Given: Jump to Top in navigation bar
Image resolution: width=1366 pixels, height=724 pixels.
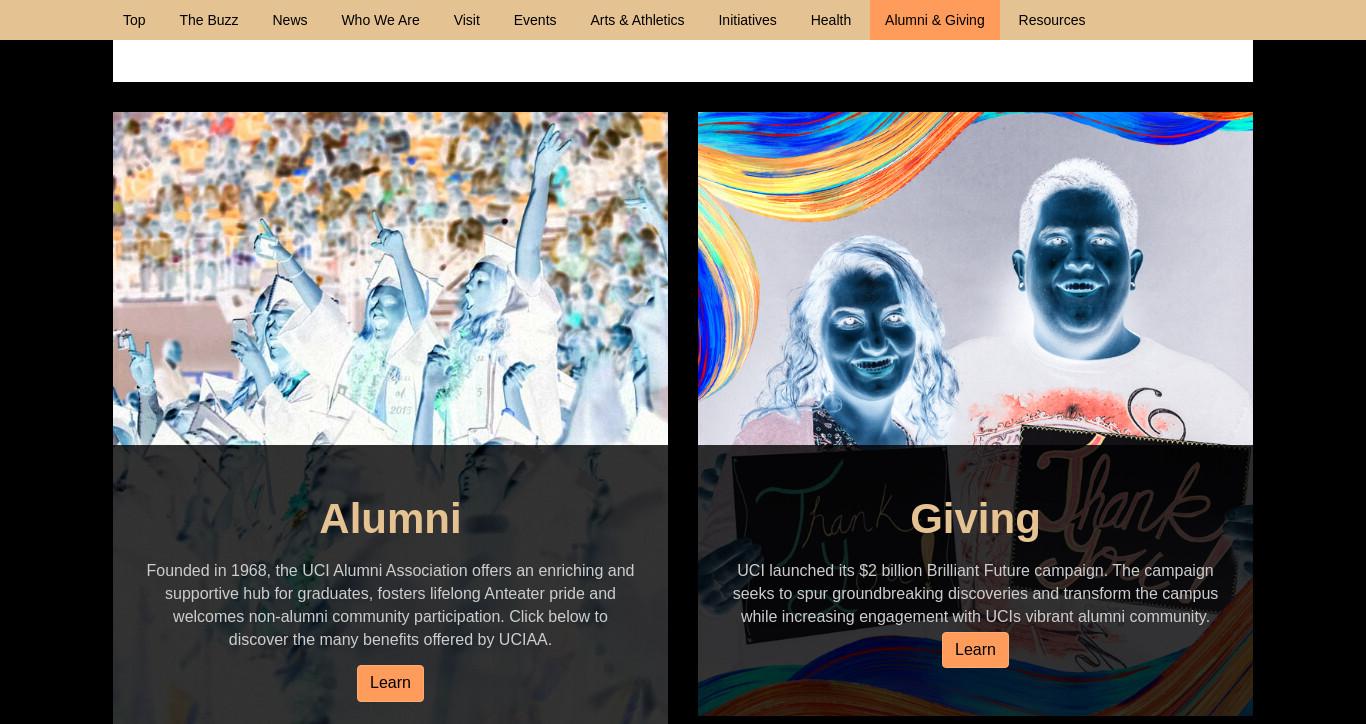Looking at the screenshot, I should click(134, 20).
